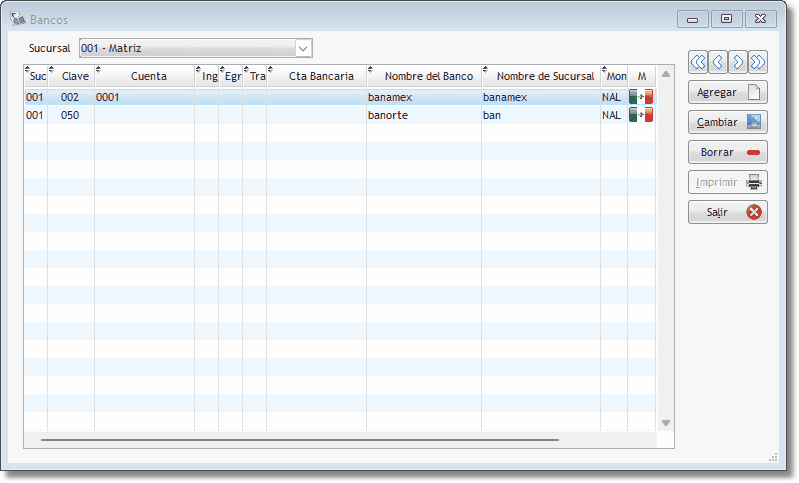Click the flag icon in banamex row
Screen dimensions: 799x483
(x=641, y=97)
